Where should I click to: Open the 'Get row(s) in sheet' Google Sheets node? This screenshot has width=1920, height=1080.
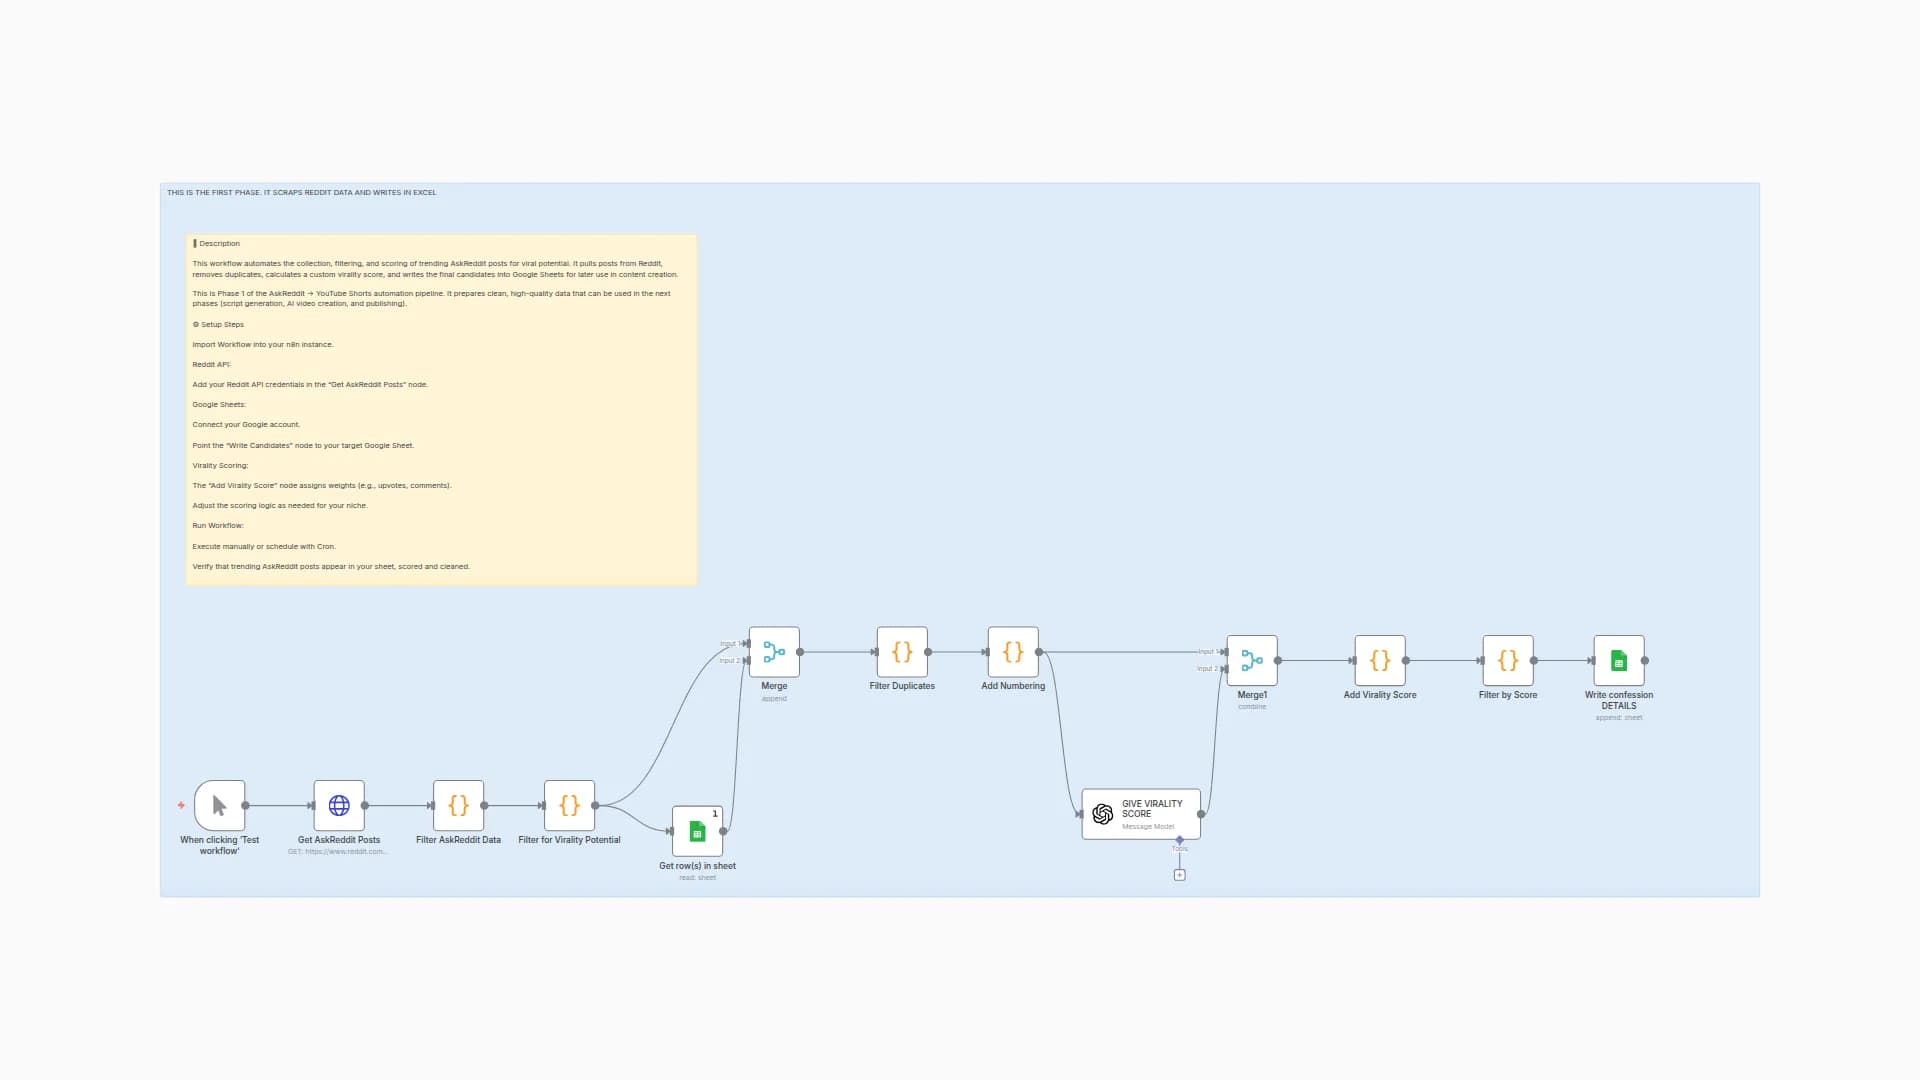697,832
